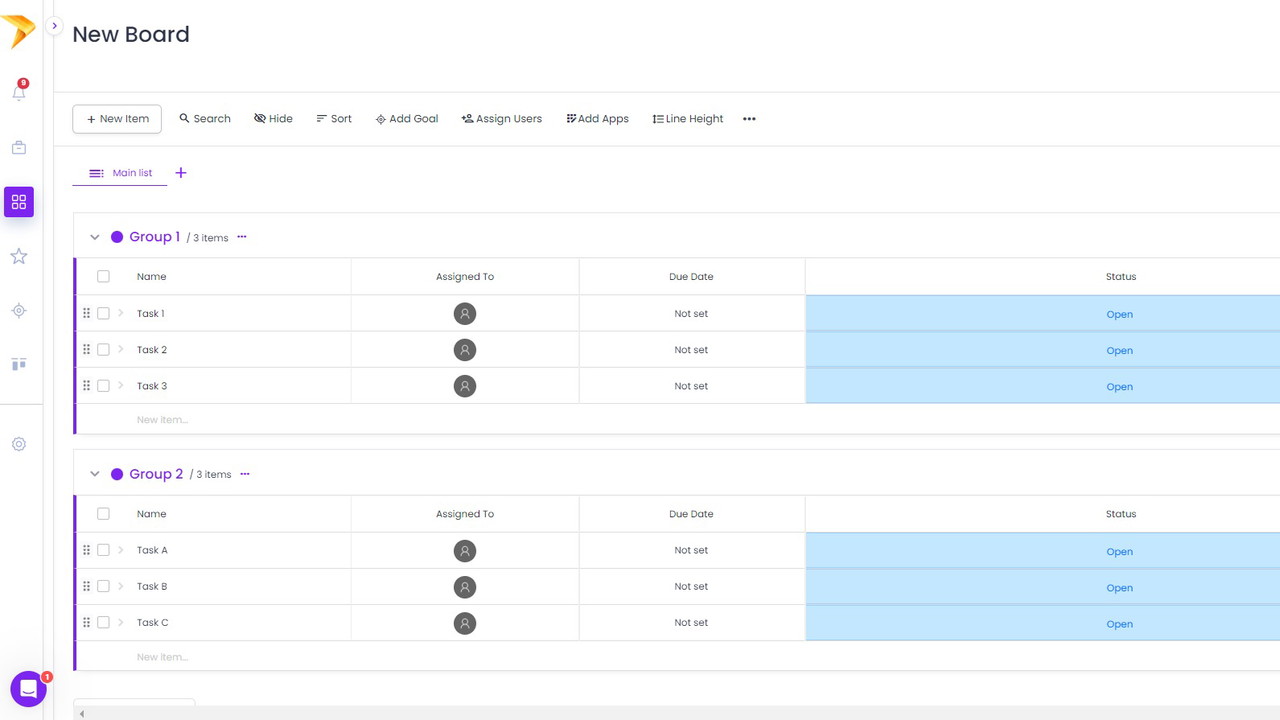Open the settings gear in sidebar

[19, 444]
